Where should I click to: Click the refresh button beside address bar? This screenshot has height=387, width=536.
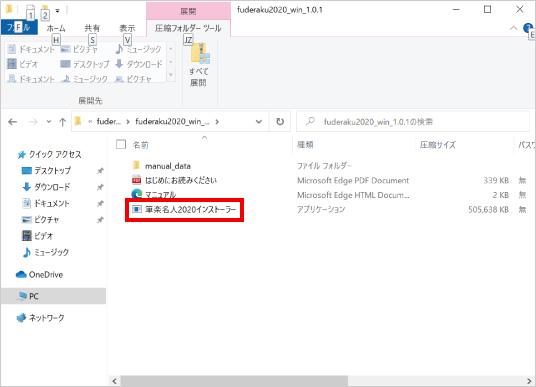[280, 122]
